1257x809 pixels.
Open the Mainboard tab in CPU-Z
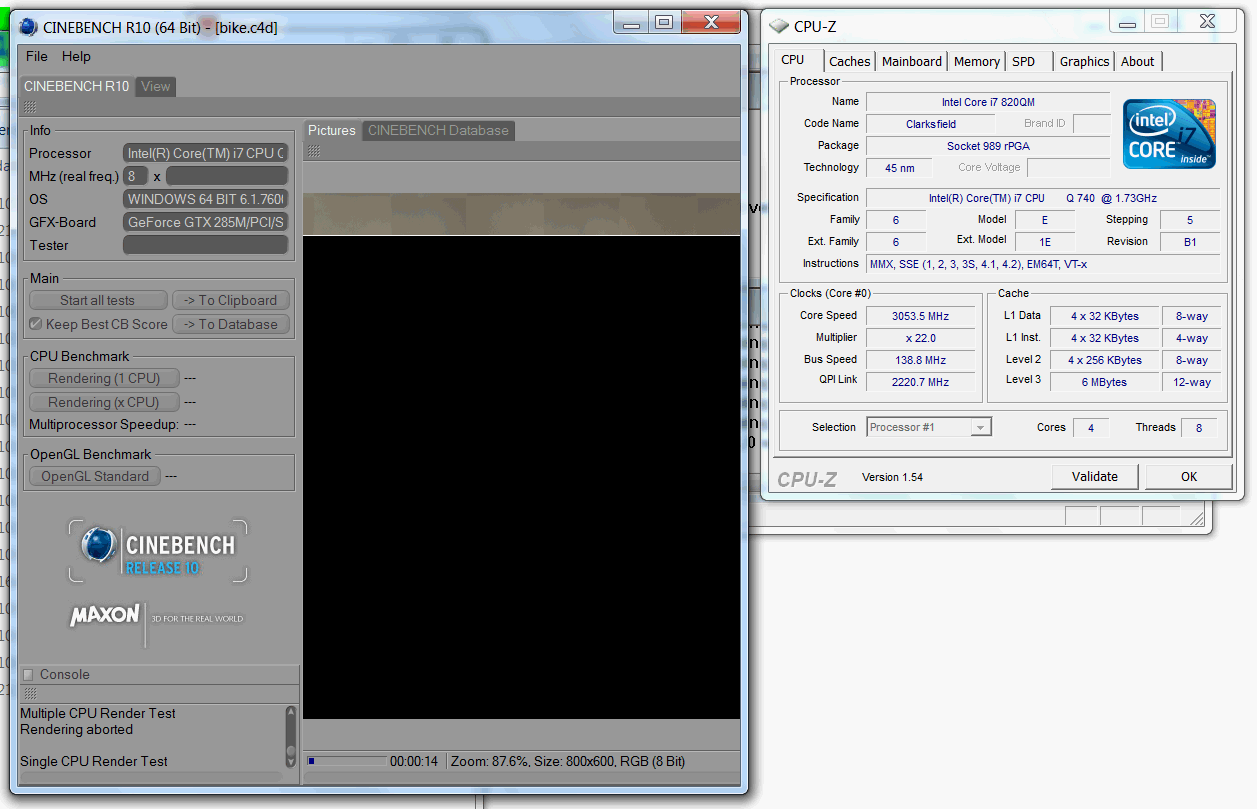click(912, 61)
